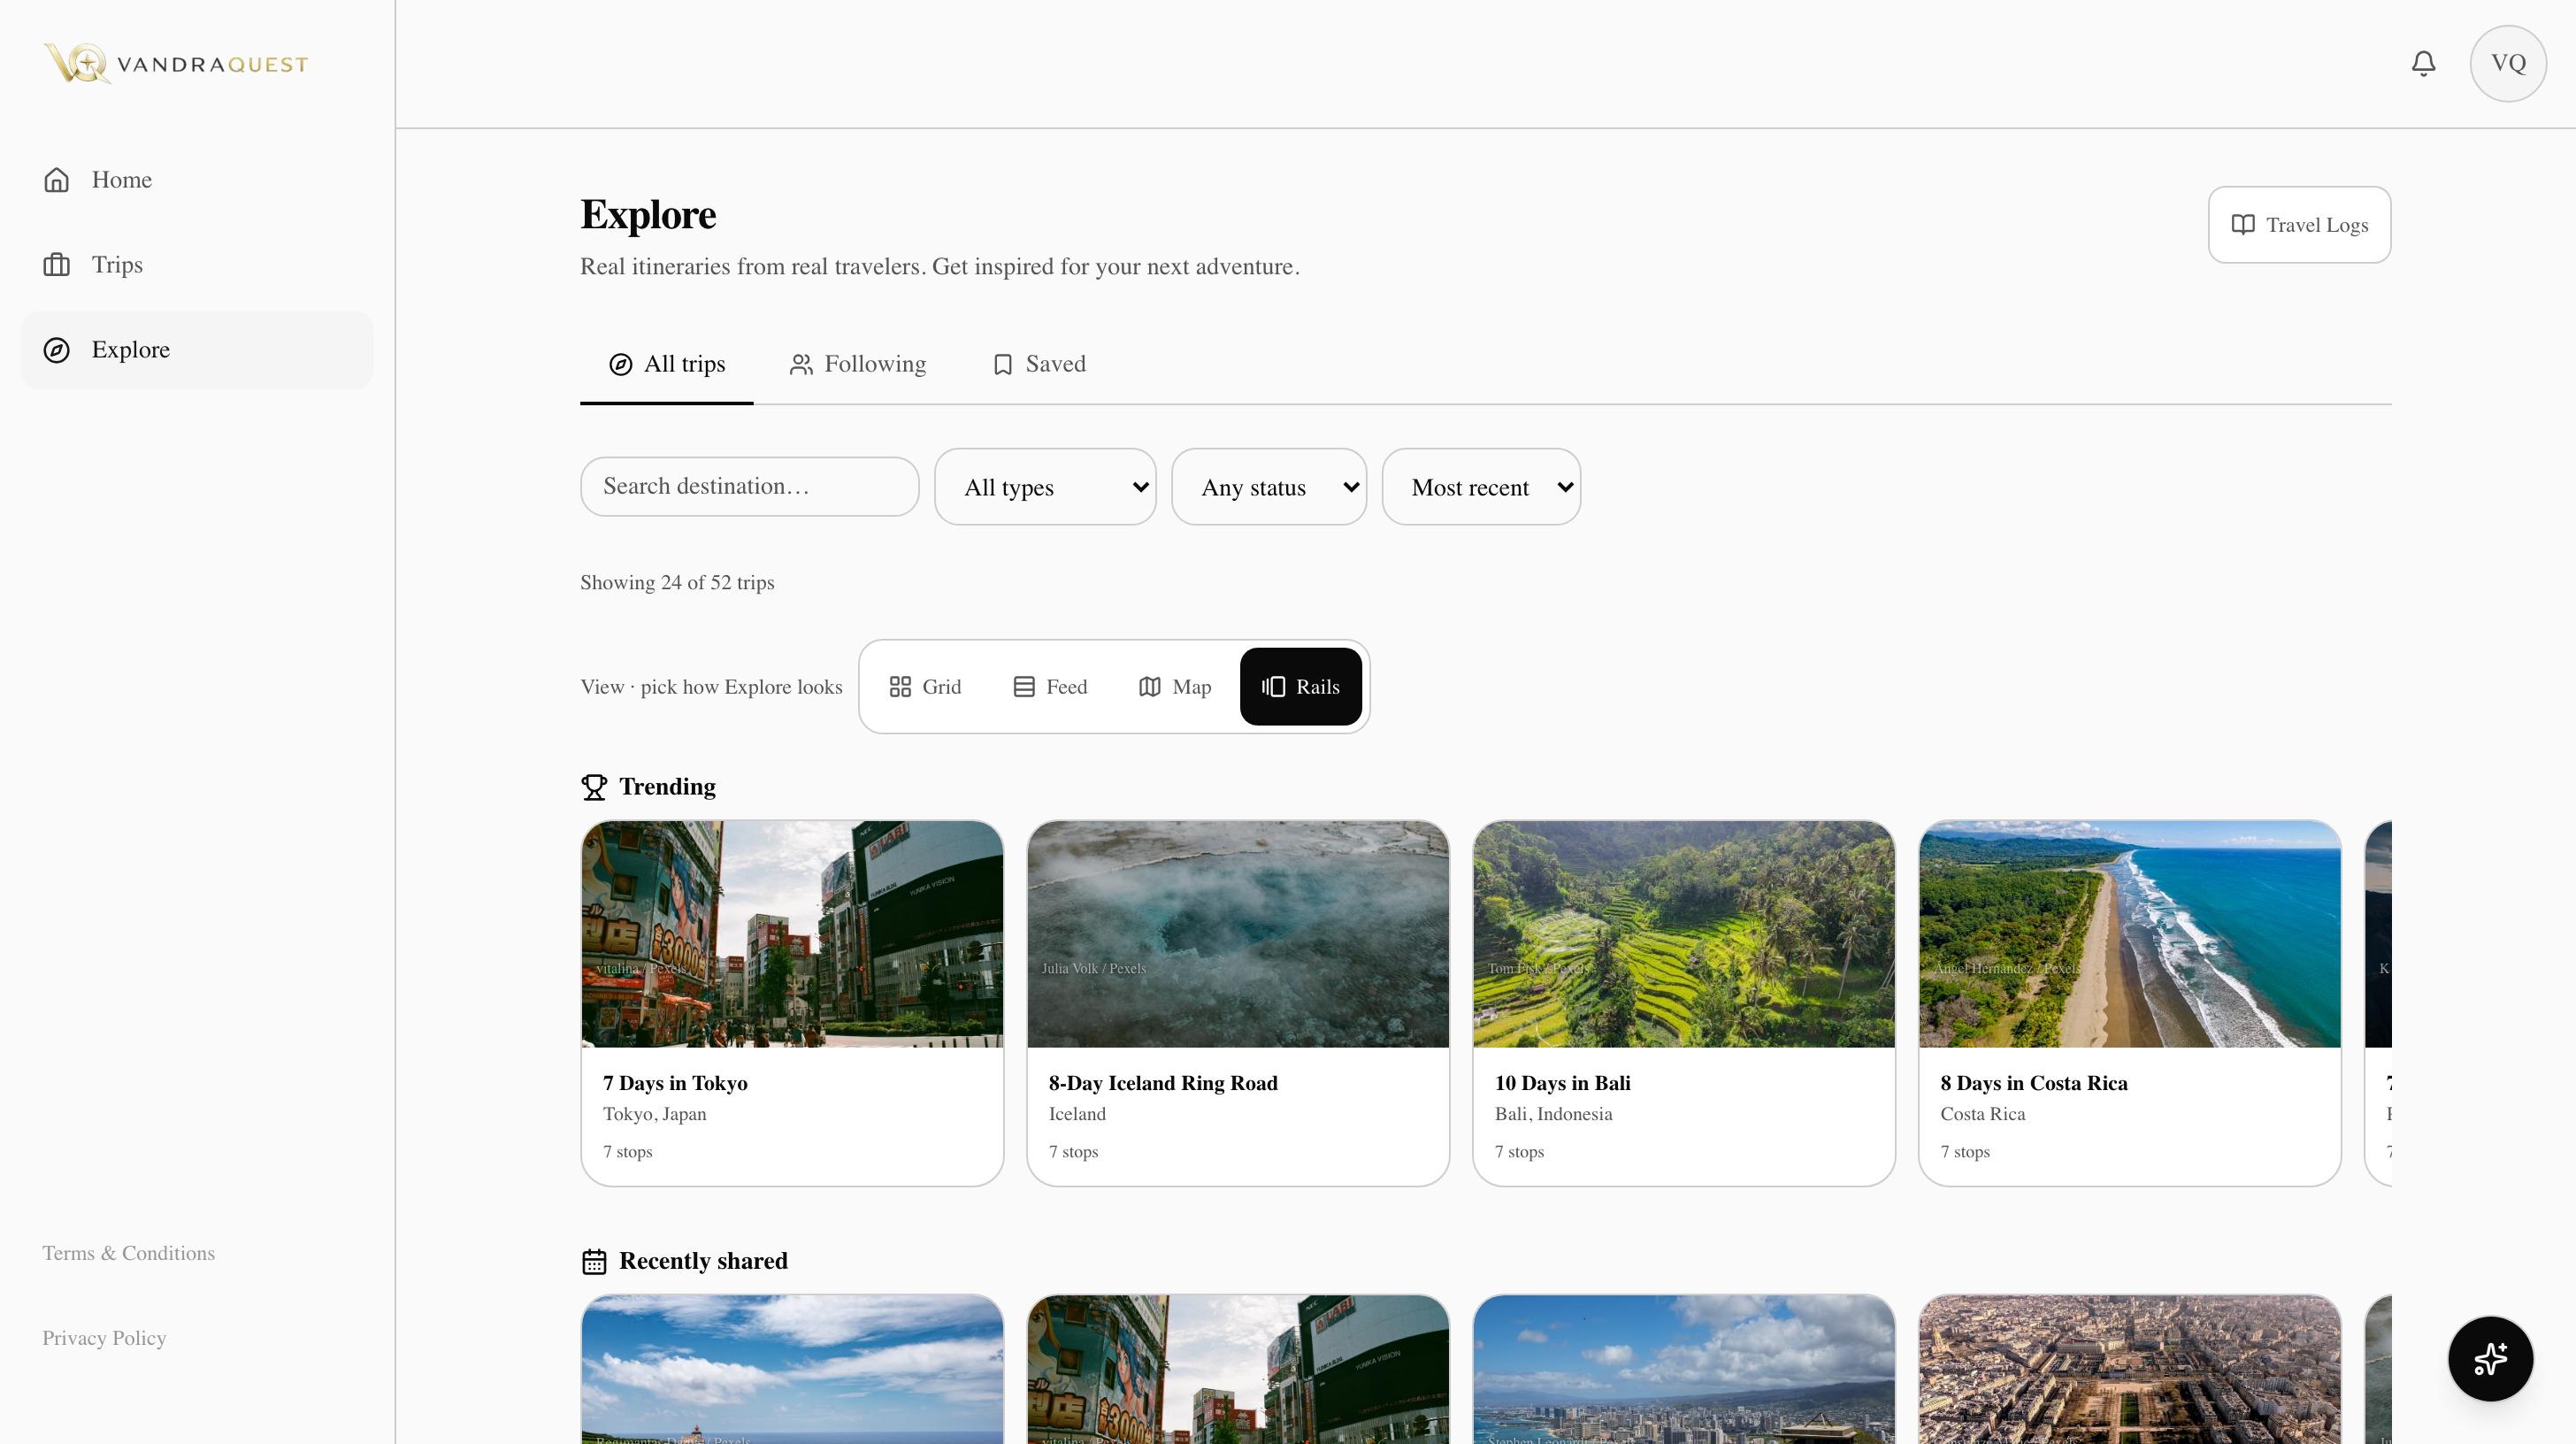This screenshot has width=2576, height=1444.
Task: Switch to Grid view
Action: tap(925, 687)
